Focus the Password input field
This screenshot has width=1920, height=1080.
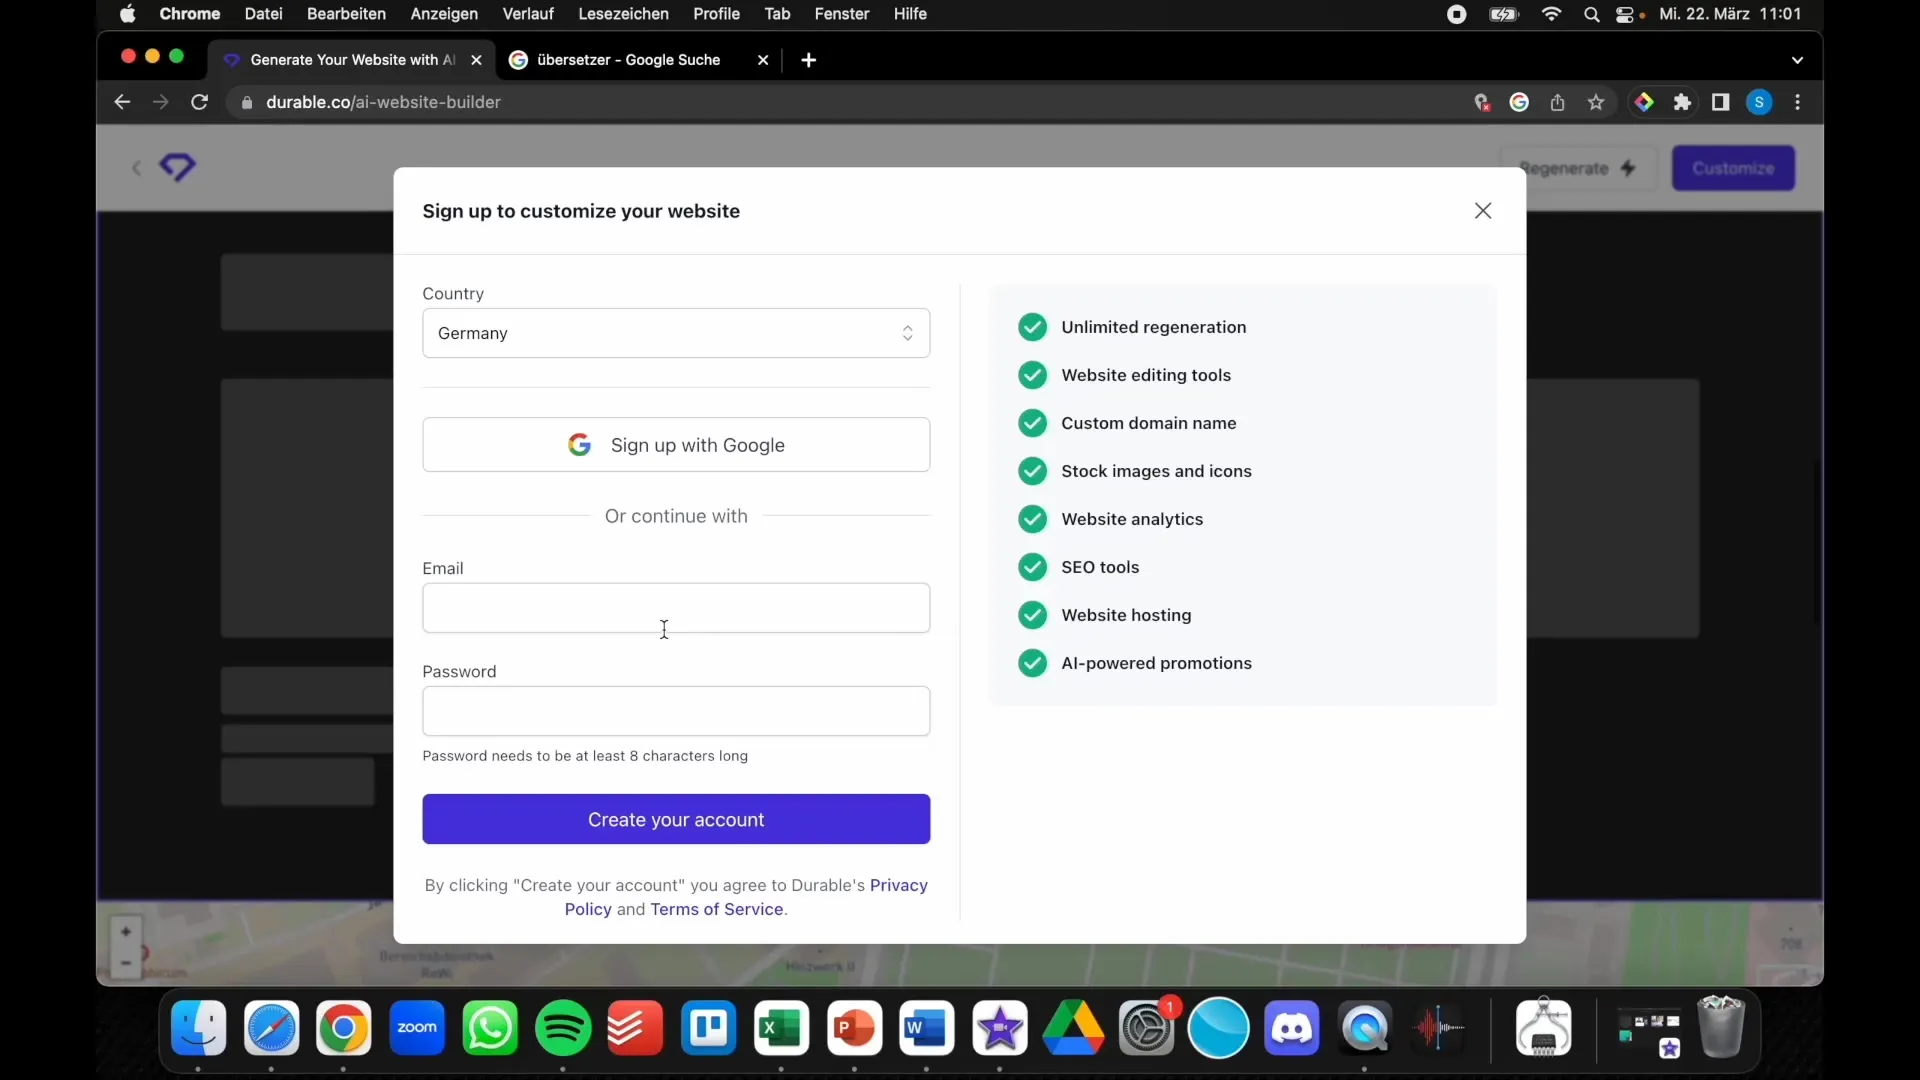676,711
